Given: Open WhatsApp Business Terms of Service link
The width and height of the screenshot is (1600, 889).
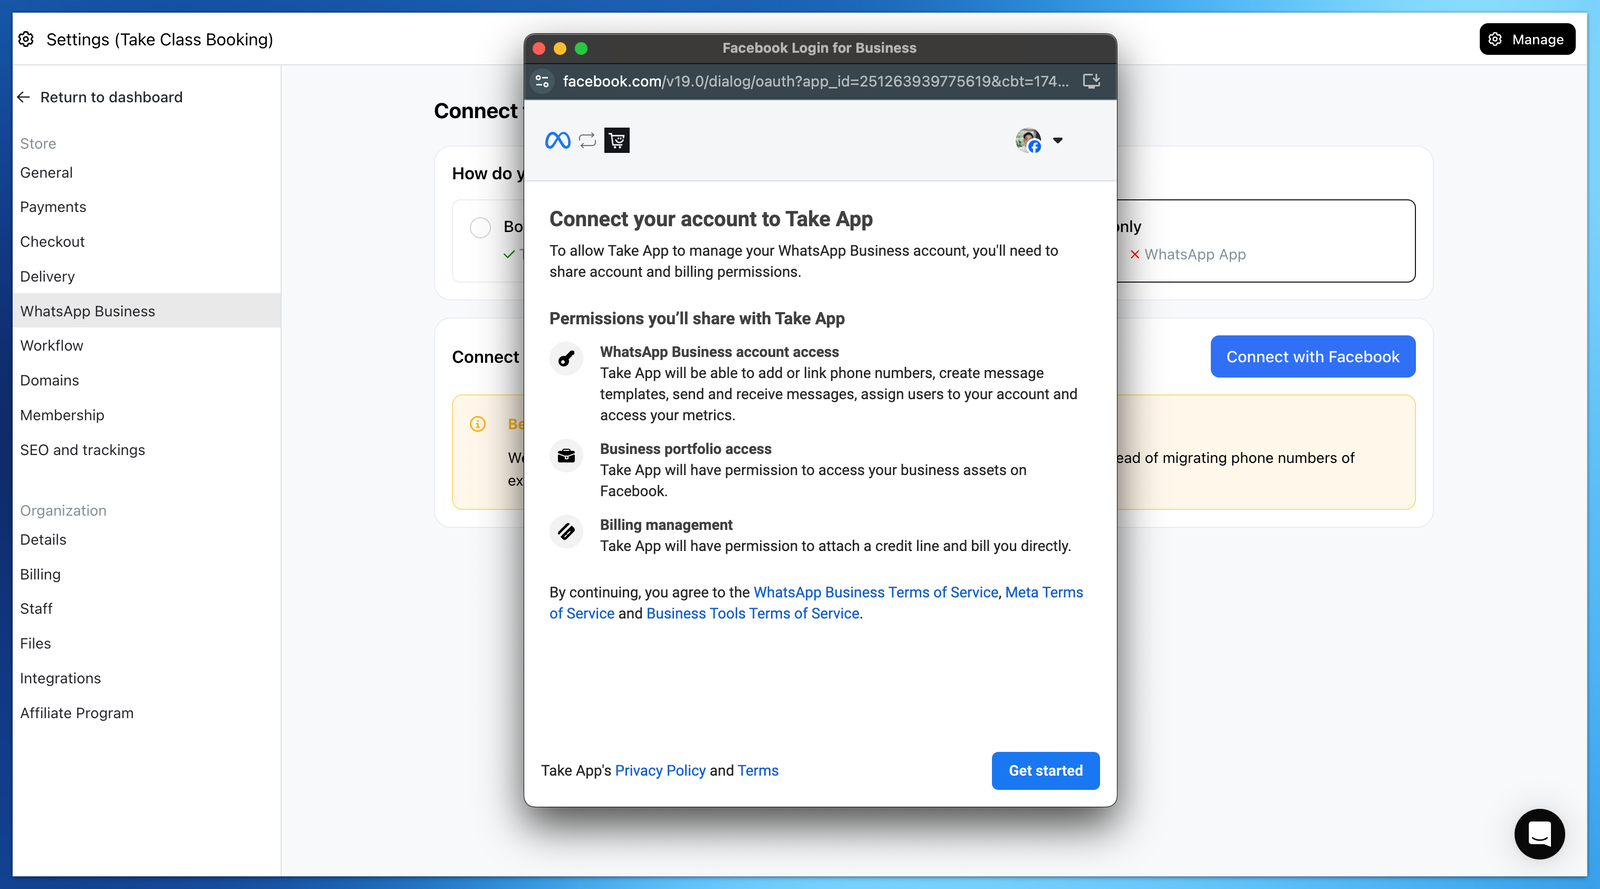Looking at the screenshot, I should point(876,592).
